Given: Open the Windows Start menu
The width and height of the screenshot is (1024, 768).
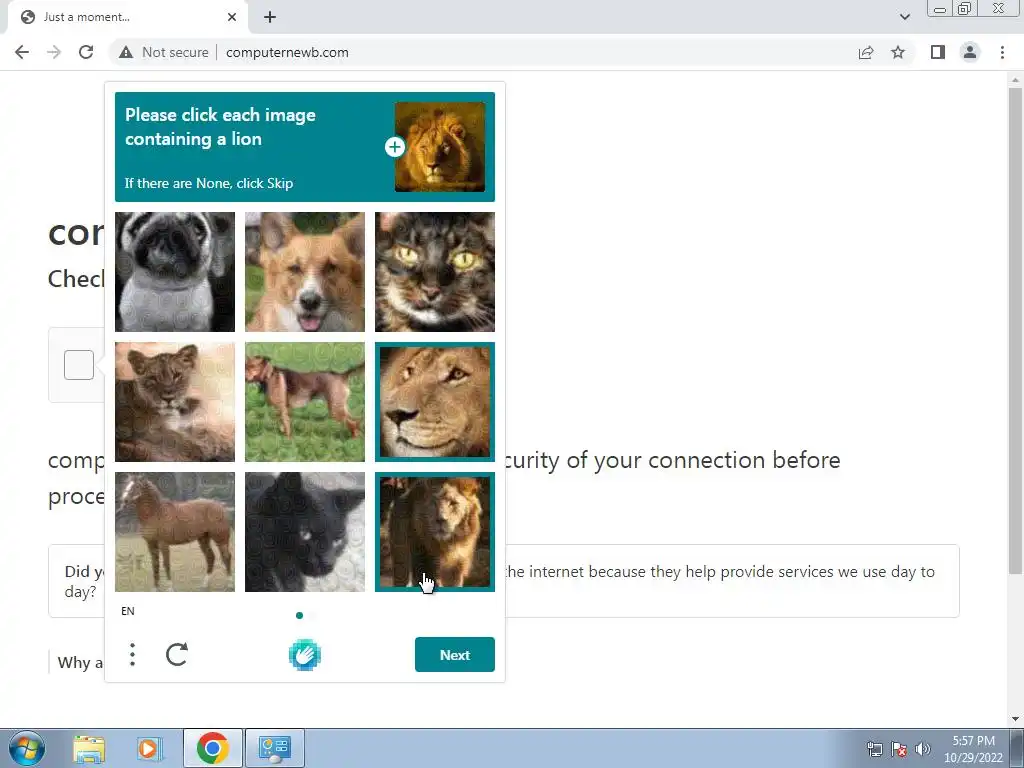Looking at the screenshot, I should (27, 748).
